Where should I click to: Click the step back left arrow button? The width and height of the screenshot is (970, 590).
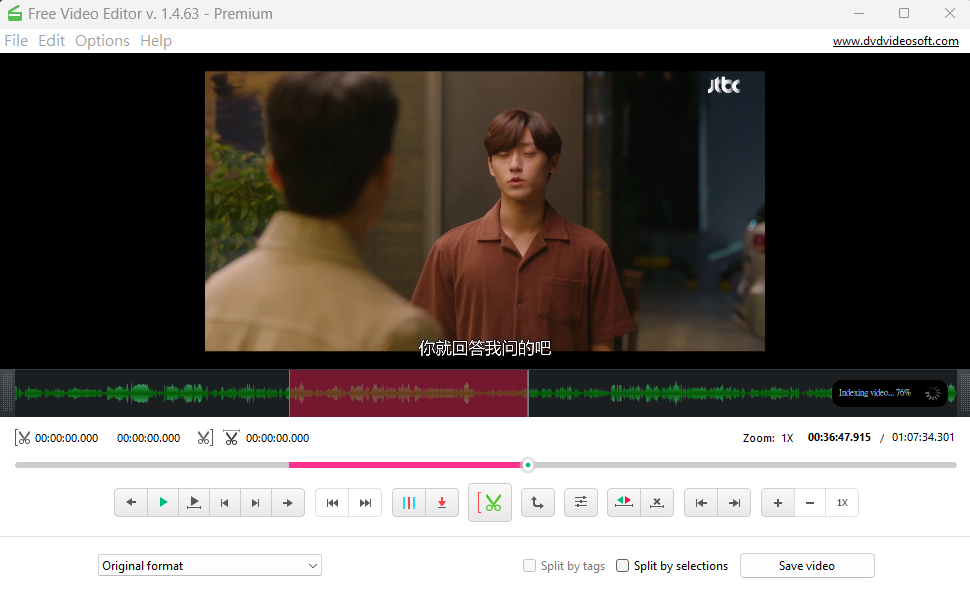[x=131, y=502]
